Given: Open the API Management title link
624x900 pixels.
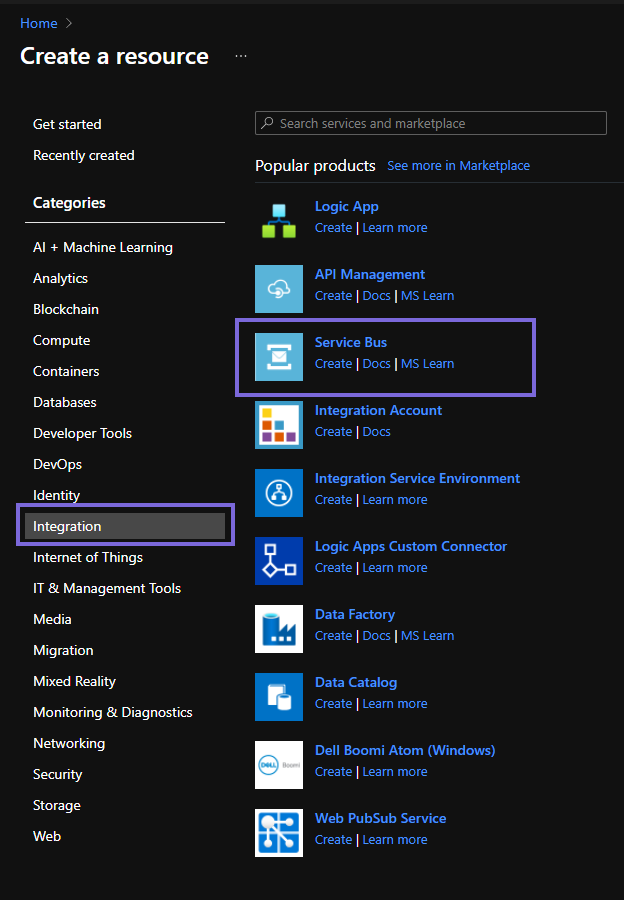Looking at the screenshot, I should pyautogui.click(x=370, y=274).
